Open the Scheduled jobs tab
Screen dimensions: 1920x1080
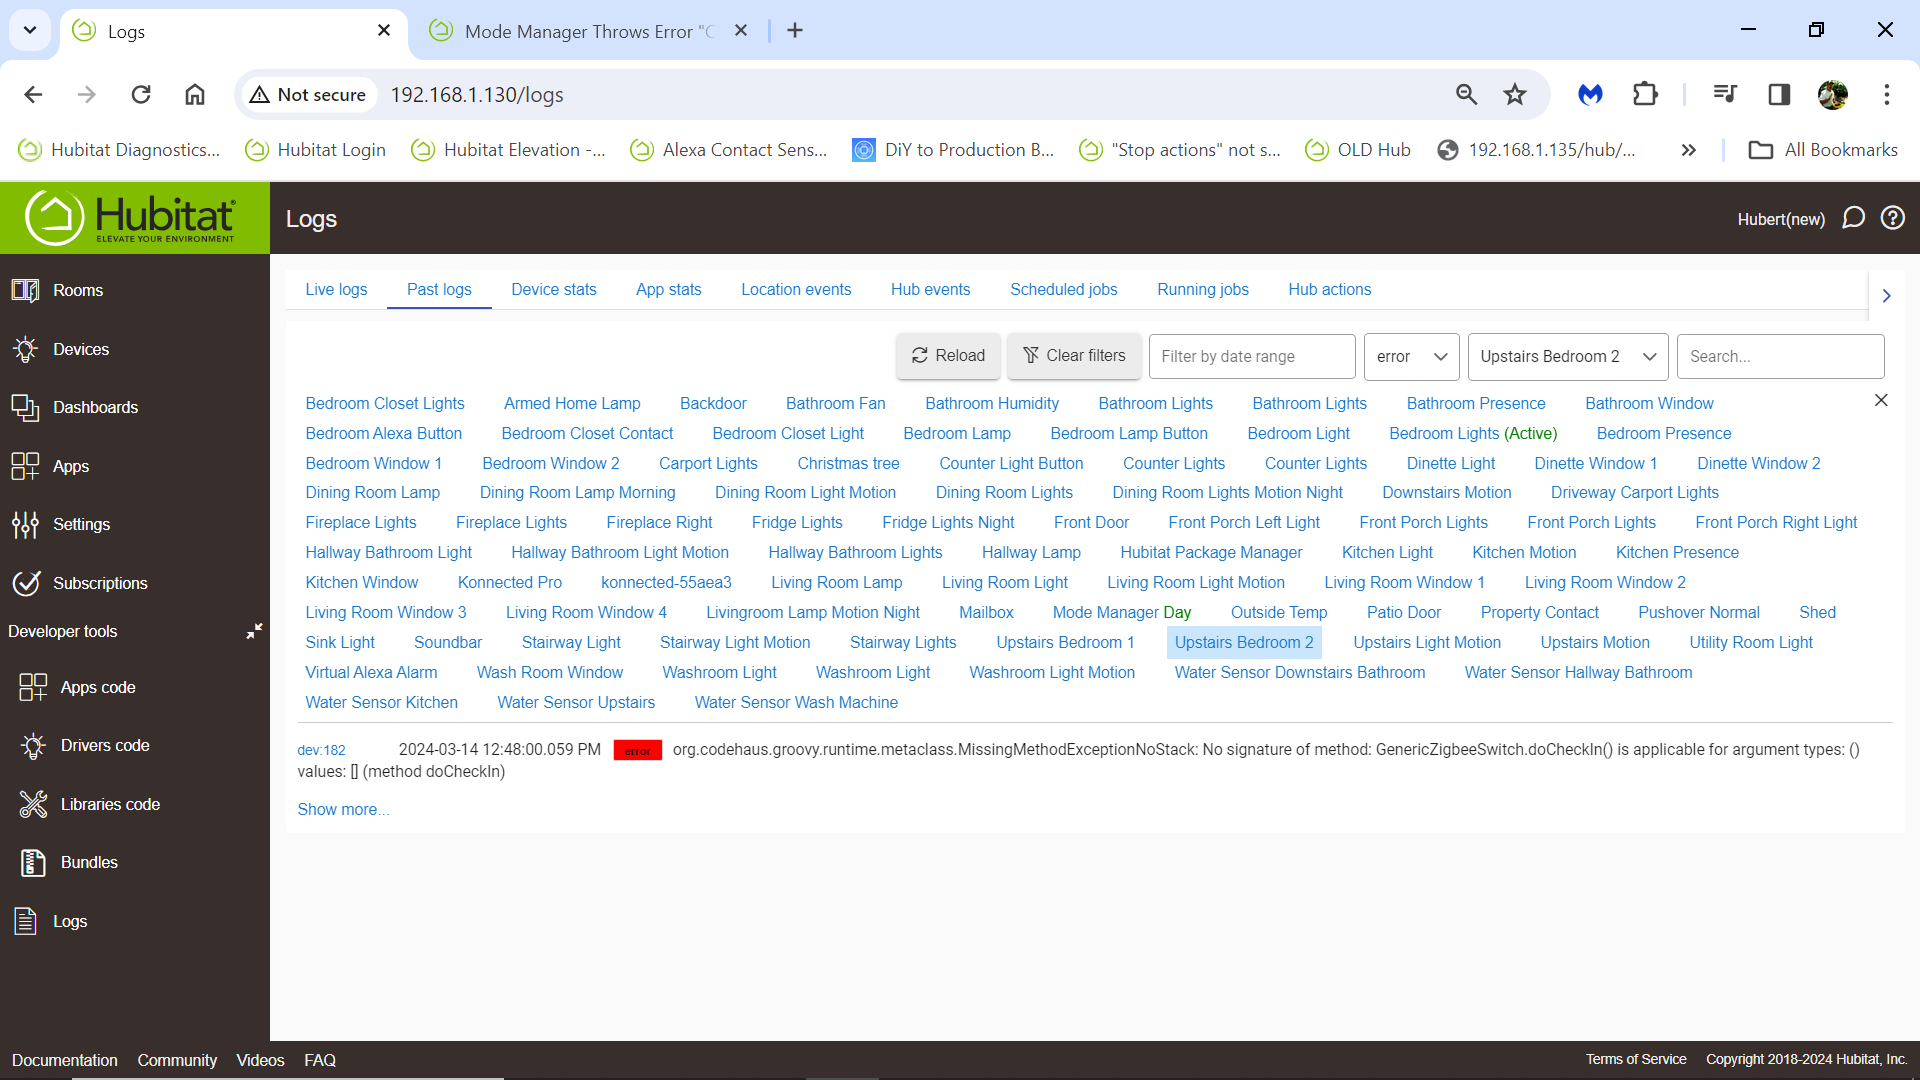coord(1064,289)
